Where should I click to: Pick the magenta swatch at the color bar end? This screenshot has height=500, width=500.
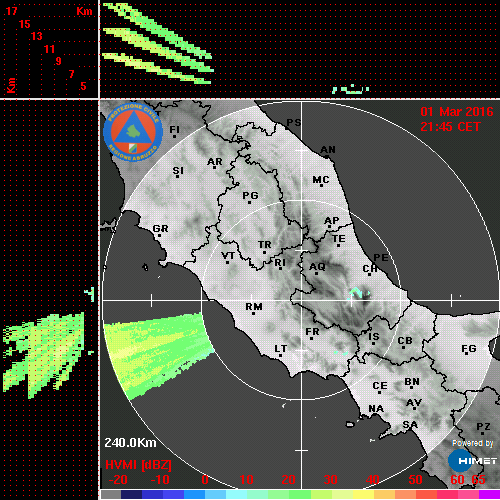pyautogui.click(x=489, y=494)
